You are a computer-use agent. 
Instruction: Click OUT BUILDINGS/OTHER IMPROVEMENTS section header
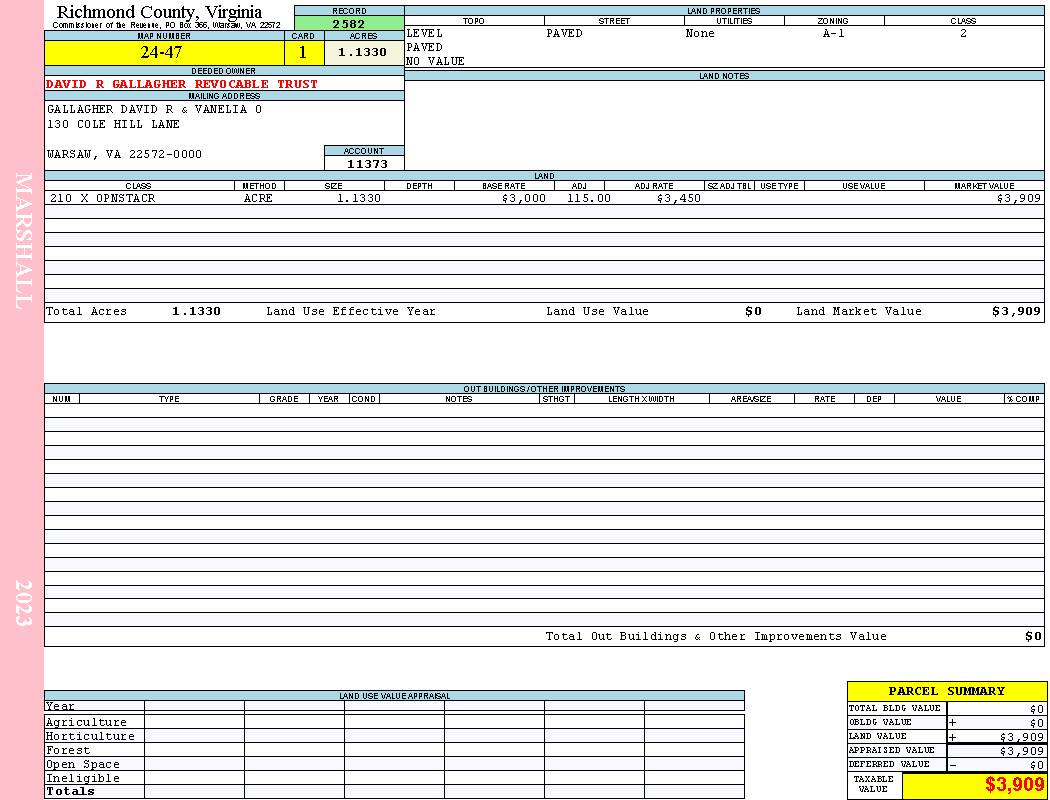[x=544, y=389]
